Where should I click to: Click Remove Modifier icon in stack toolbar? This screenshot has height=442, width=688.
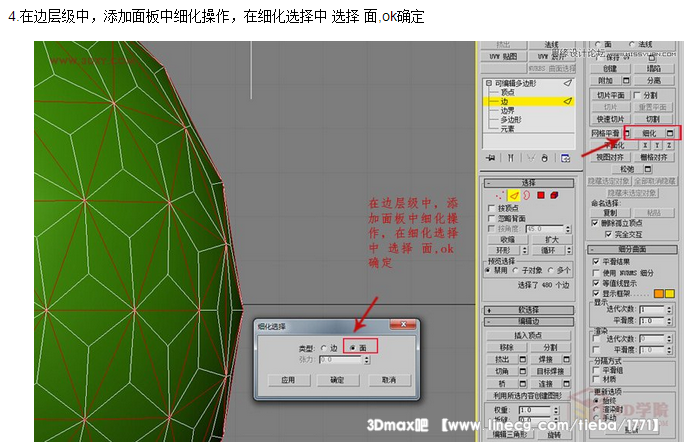(x=545, y=158)
